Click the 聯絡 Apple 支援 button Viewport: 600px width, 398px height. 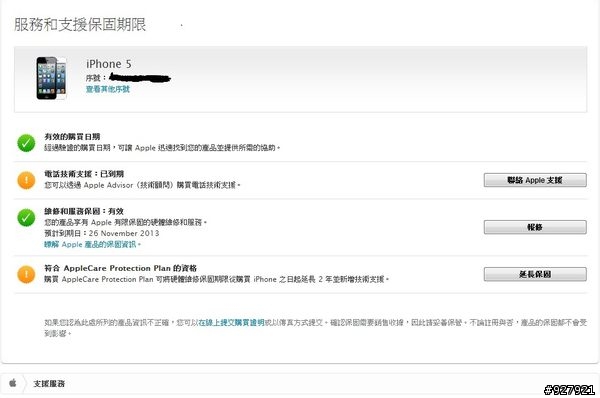[x=535, y=180]
